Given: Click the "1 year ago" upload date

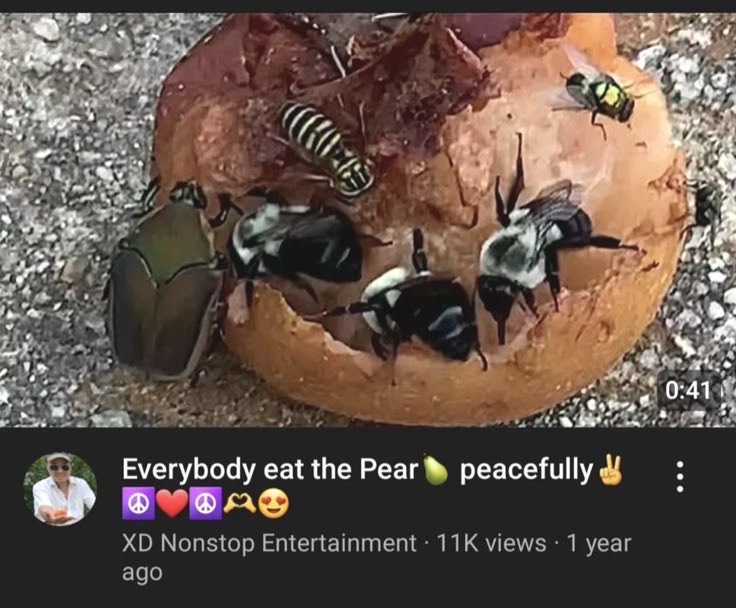Looking at the screenshot, I should 376,558.
